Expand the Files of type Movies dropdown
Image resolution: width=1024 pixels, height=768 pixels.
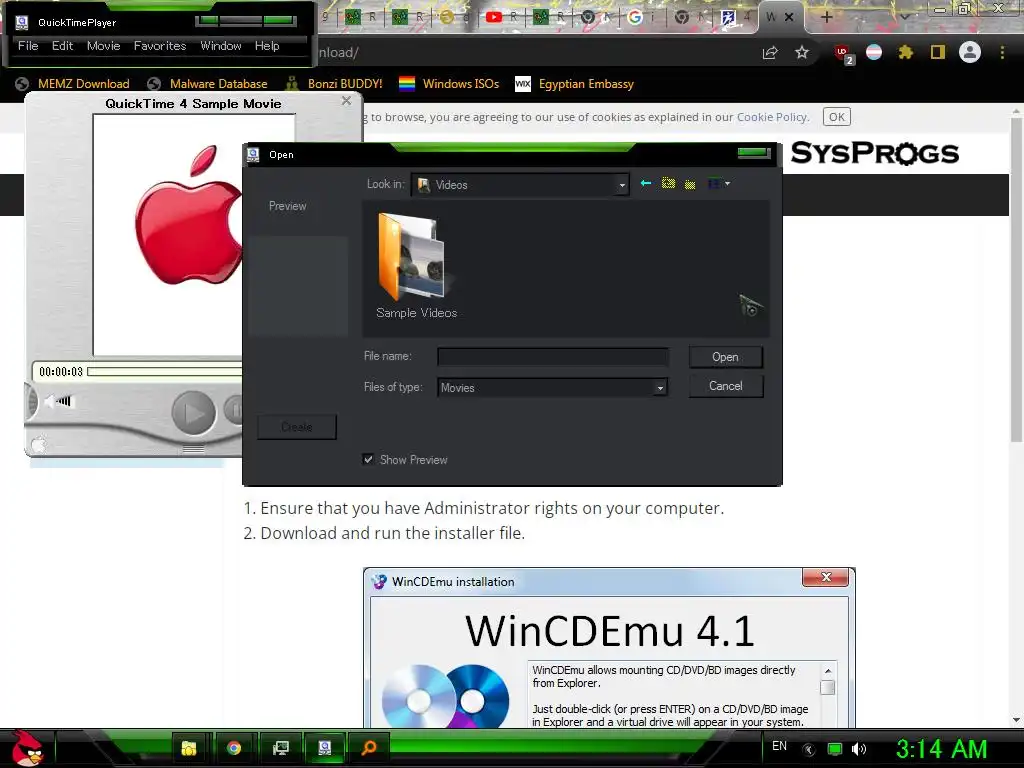660,388
